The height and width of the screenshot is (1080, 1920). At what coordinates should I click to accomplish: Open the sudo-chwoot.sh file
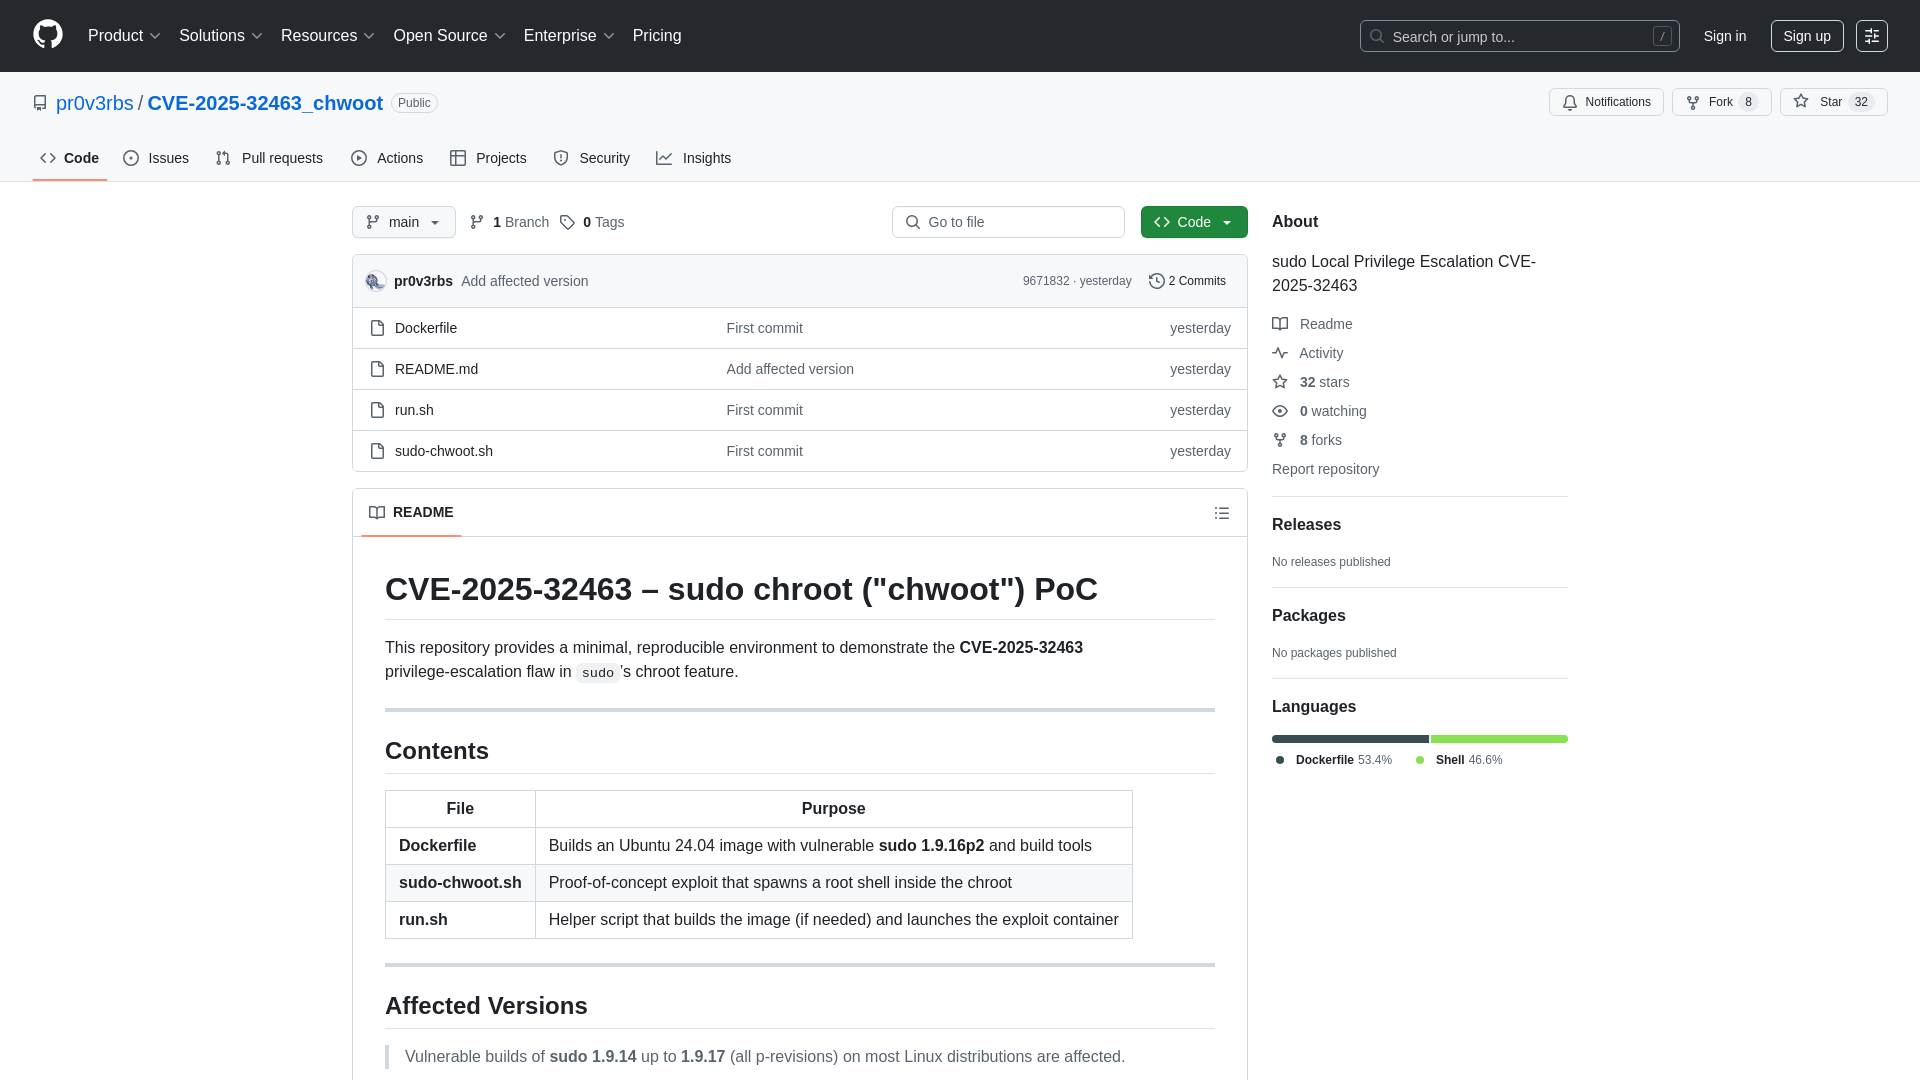[444, 451]
